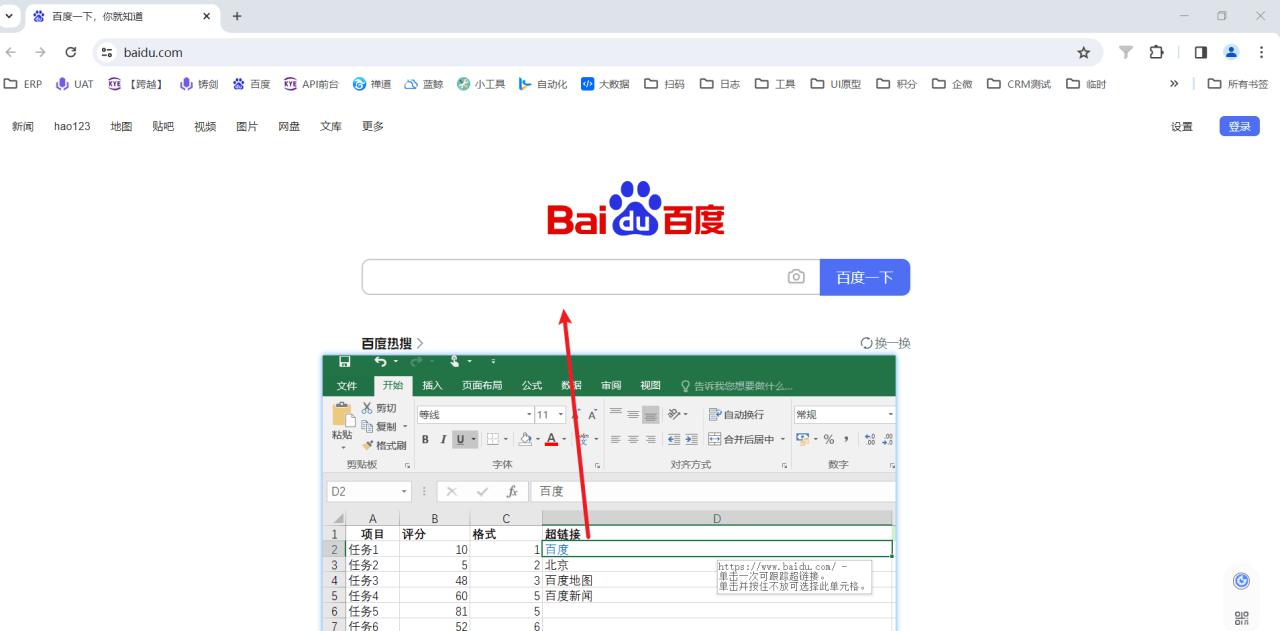Screen dimensions: 1280x631
Task: Click the 百度一下 search button
Action: point(865,277)
